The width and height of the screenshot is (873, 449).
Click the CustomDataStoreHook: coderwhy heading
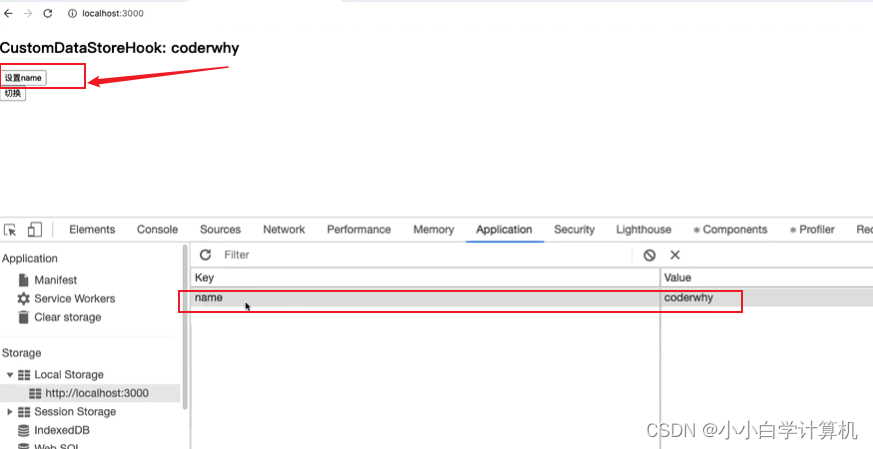[120, 48]
